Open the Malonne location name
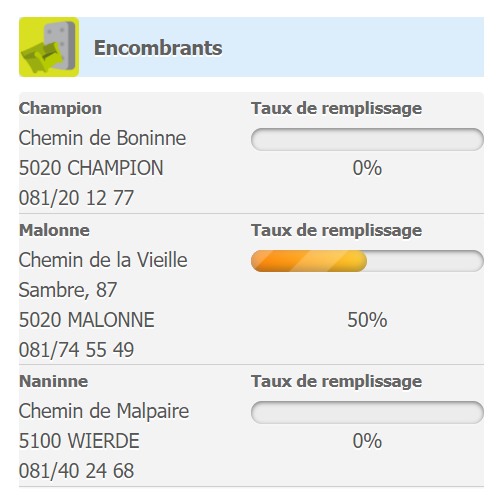Viewport: 502px width, 495px height. [54, 230]
